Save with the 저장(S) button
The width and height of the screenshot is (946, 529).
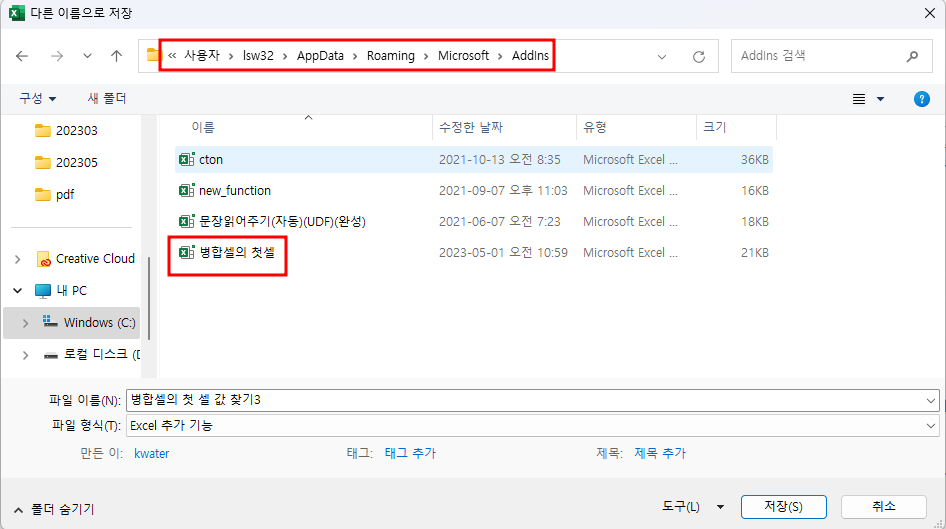(784, 507)
